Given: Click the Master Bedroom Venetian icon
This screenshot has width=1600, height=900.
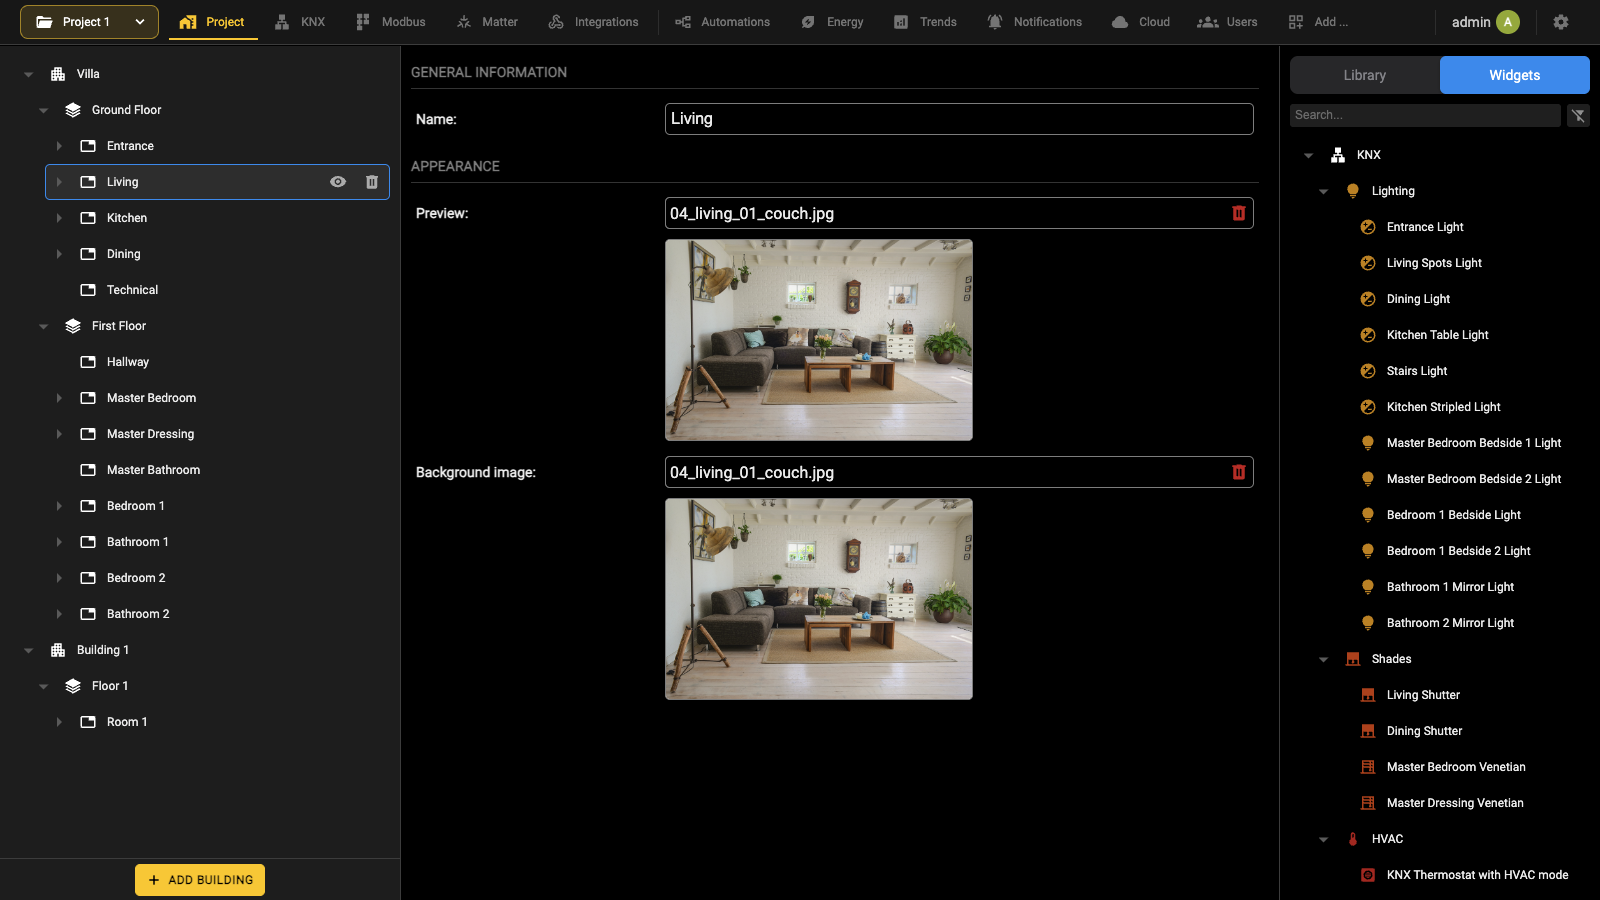Looking at the screenshot, I should point(1368,767).
